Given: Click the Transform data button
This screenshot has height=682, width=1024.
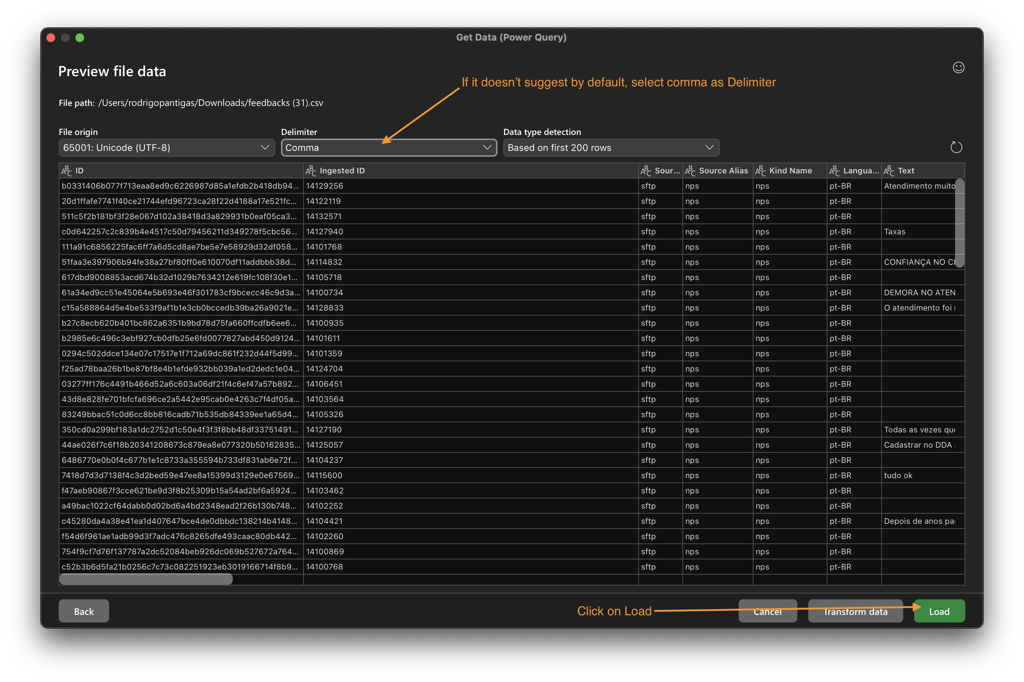Looking at the screenshot, I should 855,611.
